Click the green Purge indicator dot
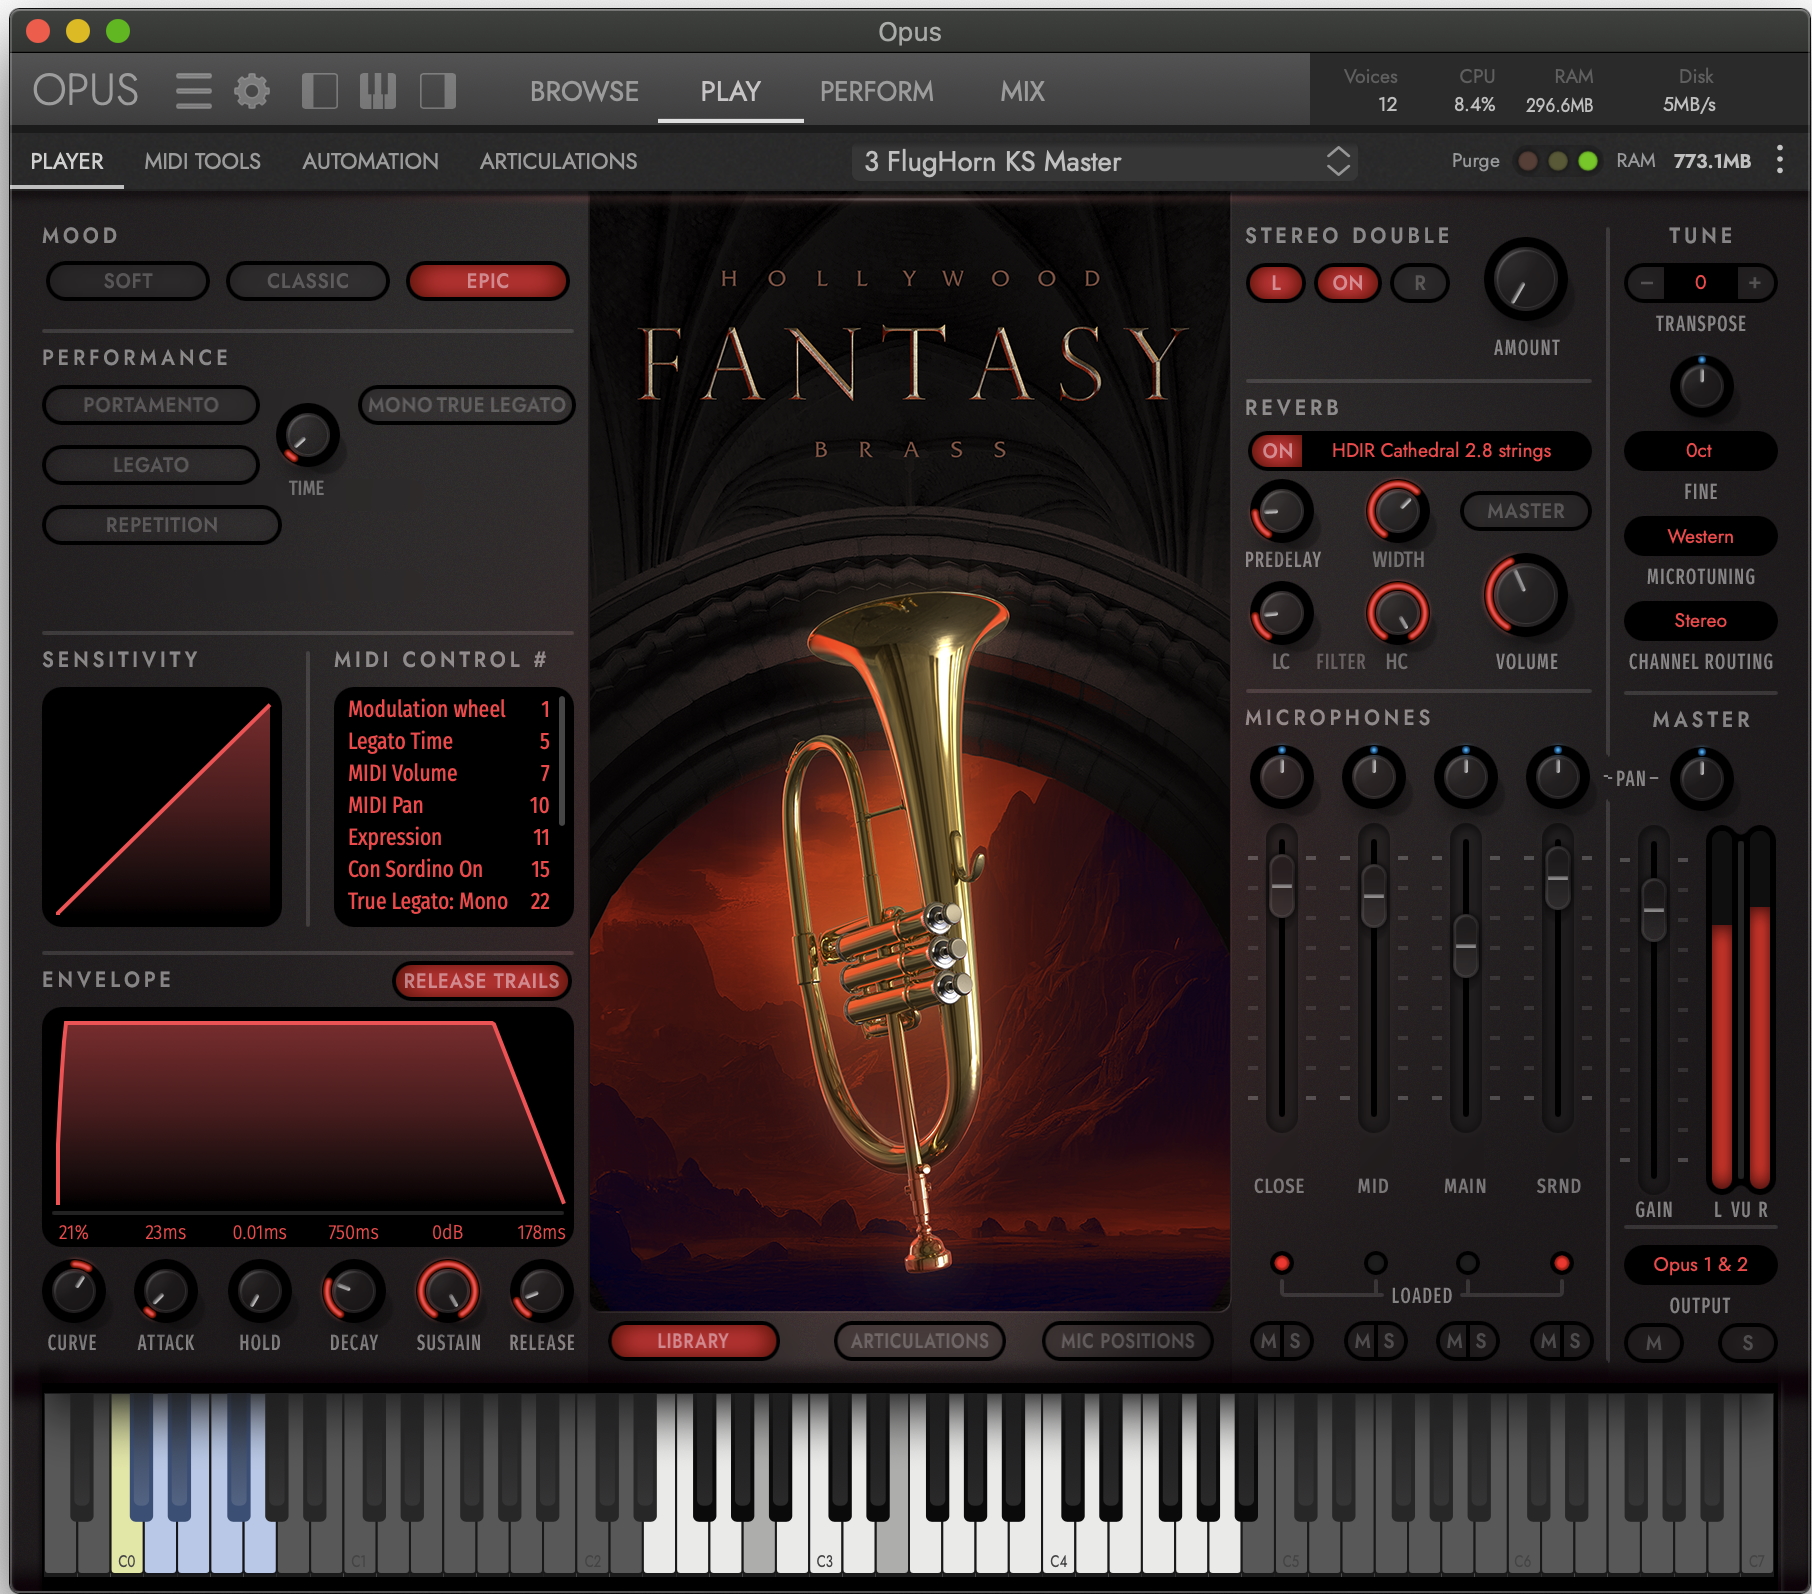The image size is (1812, 1594). [x=1587, y=161]
